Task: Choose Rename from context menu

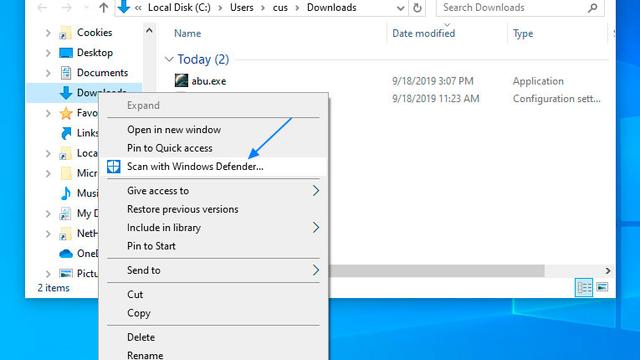Action: point(213,355)
